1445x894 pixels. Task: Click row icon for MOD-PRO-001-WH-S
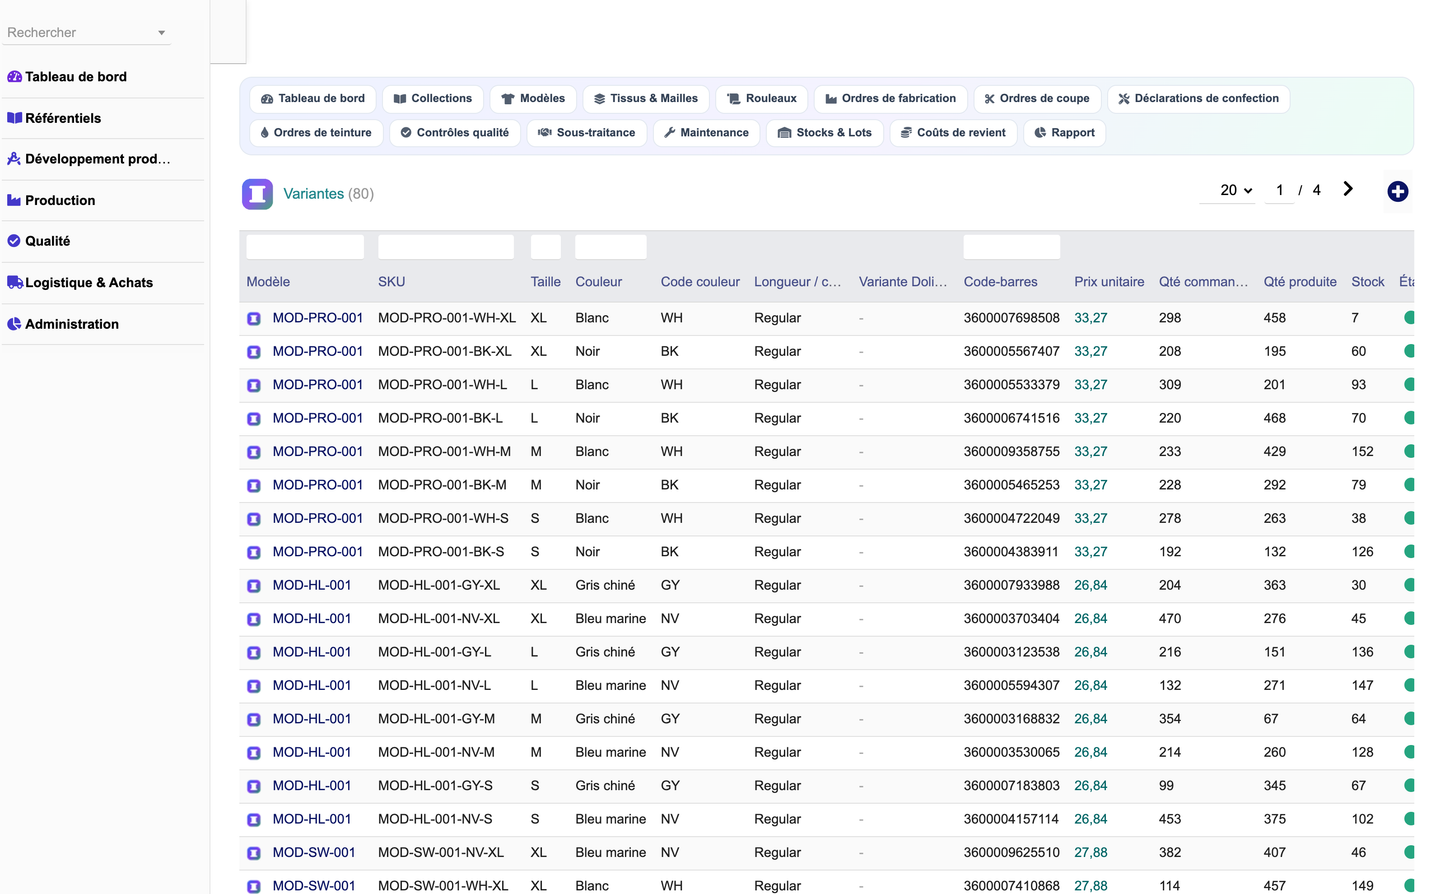click(254, 519)
